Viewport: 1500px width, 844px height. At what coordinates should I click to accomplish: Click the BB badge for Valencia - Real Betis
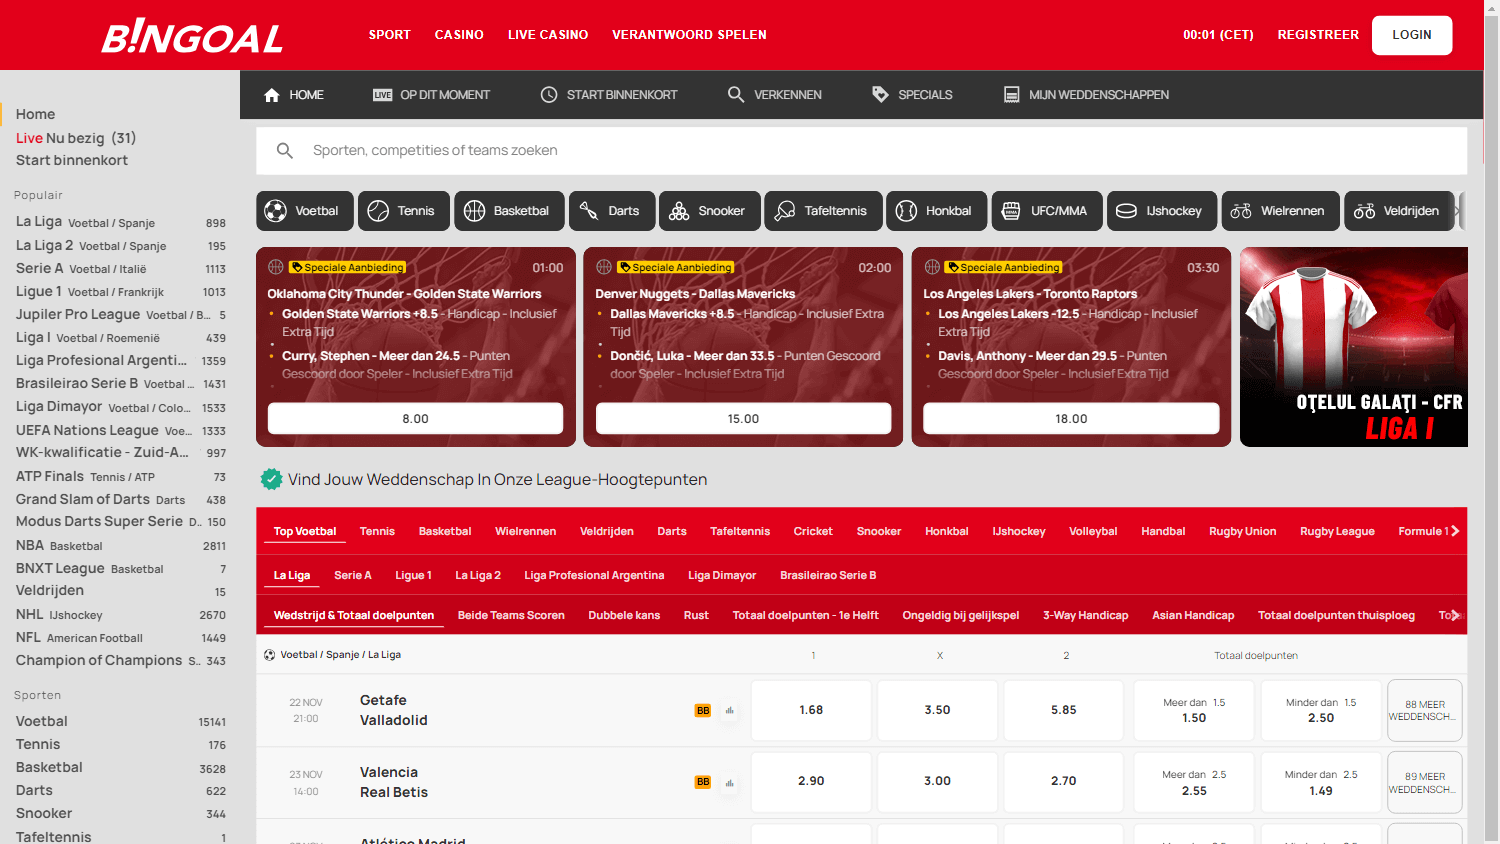[703, 782]
